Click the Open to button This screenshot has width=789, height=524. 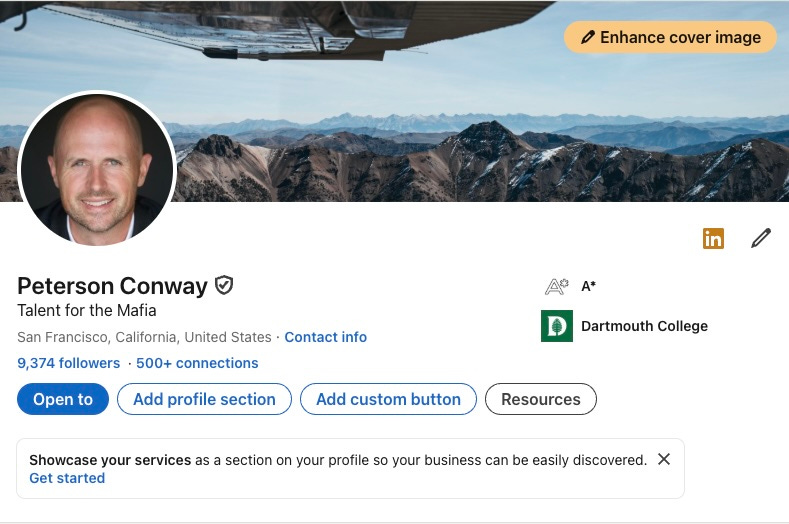click(63, 399)
